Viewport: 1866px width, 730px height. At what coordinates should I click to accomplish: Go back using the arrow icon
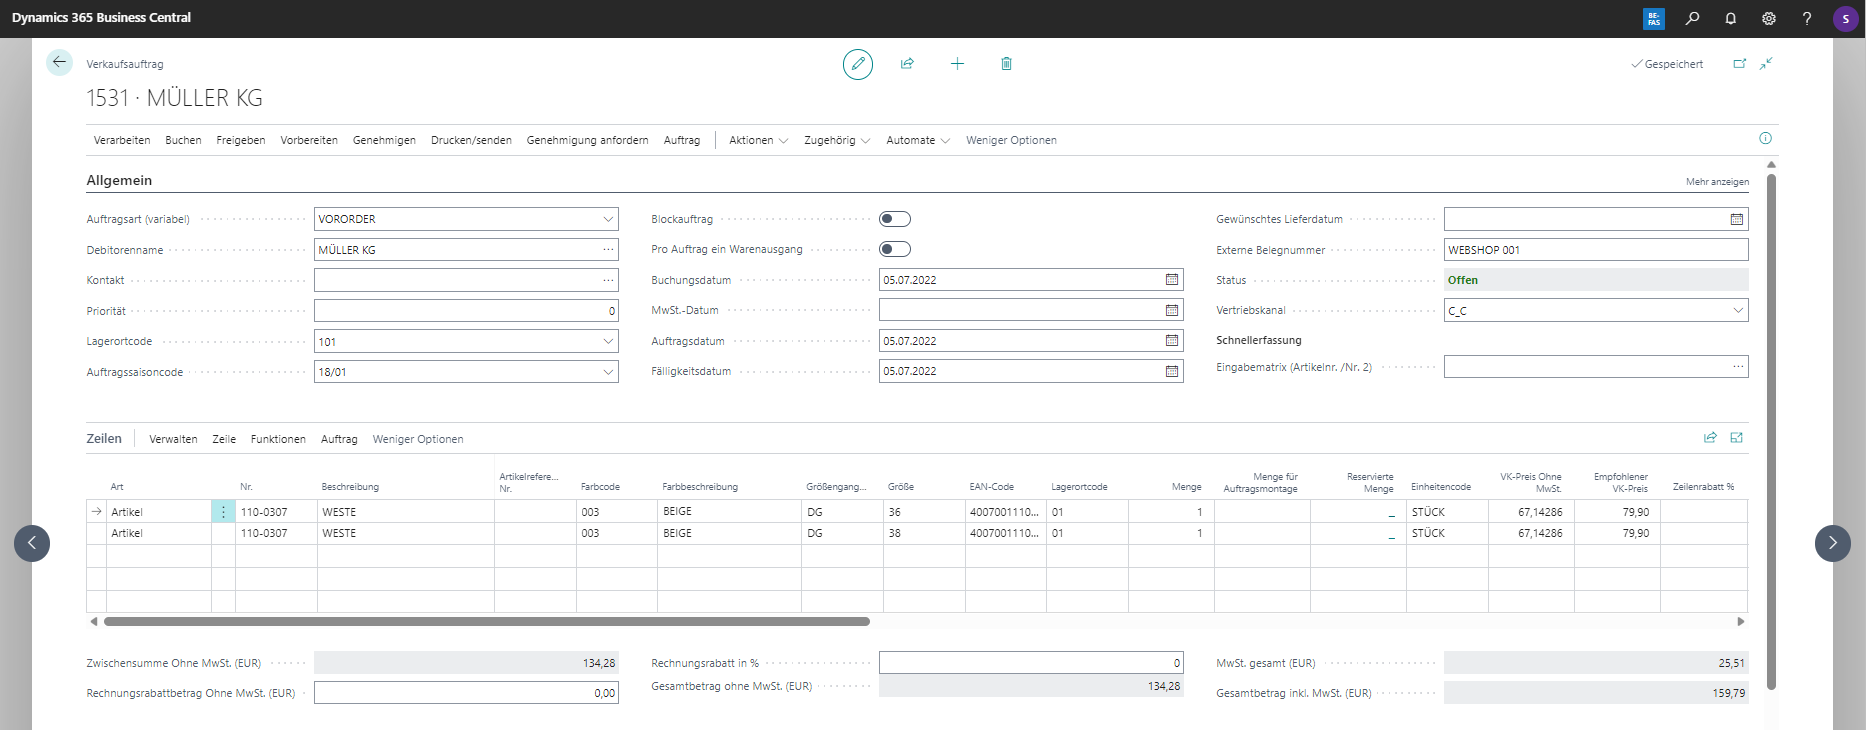59,63
